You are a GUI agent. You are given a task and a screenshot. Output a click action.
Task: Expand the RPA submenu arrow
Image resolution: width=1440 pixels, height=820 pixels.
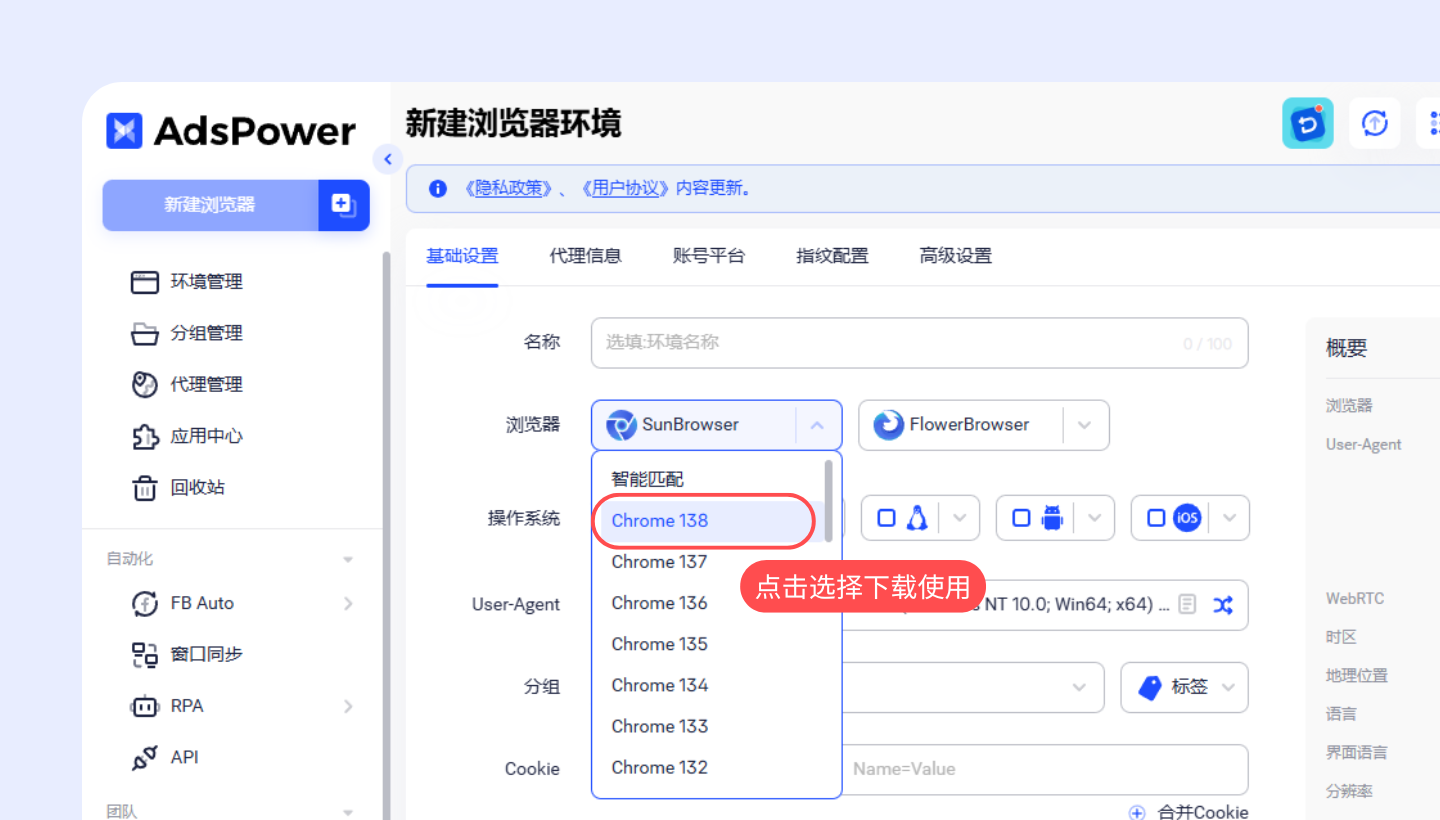click(x=348, y=706)
